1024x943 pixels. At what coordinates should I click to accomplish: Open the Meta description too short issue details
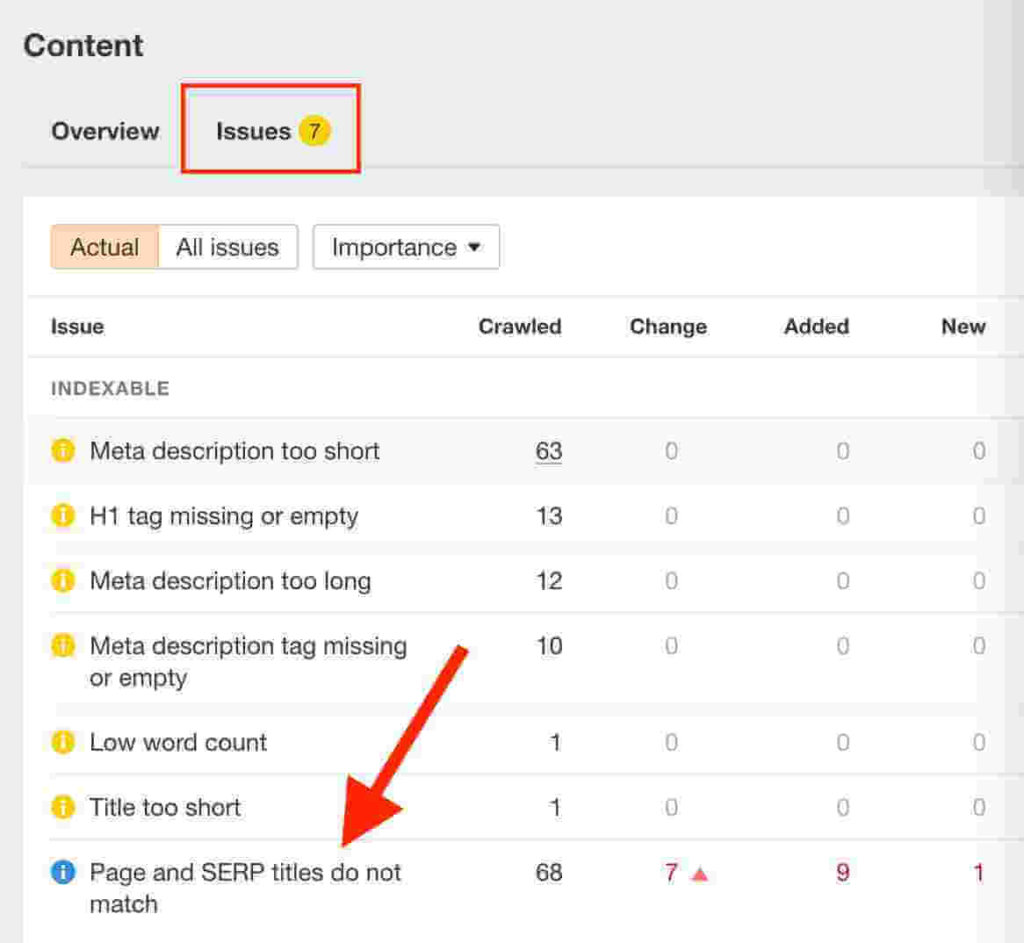[235, 451]
